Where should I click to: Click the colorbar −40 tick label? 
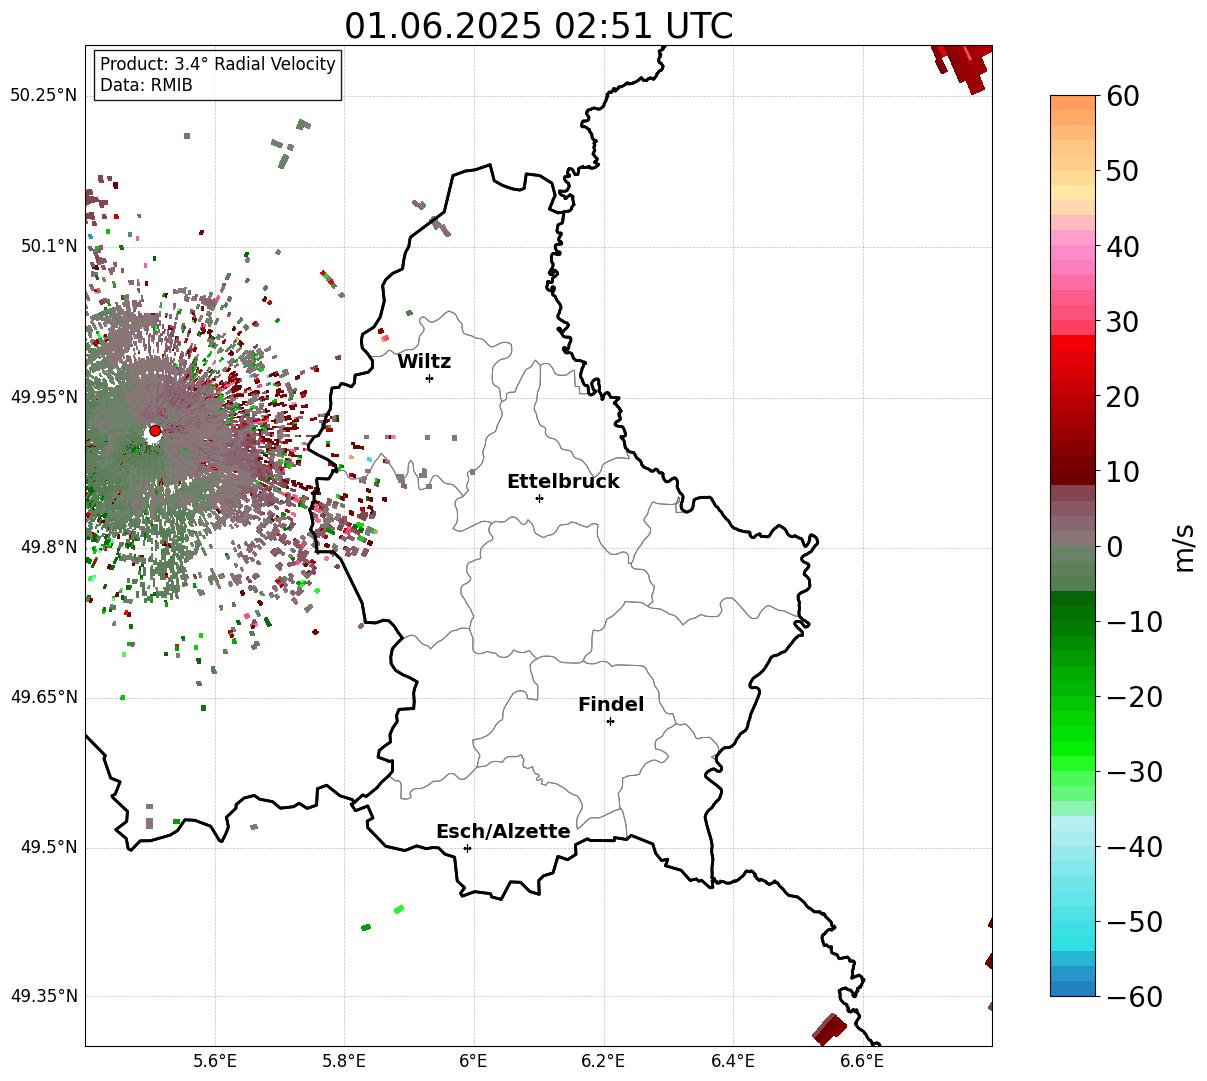(1135, 847)
